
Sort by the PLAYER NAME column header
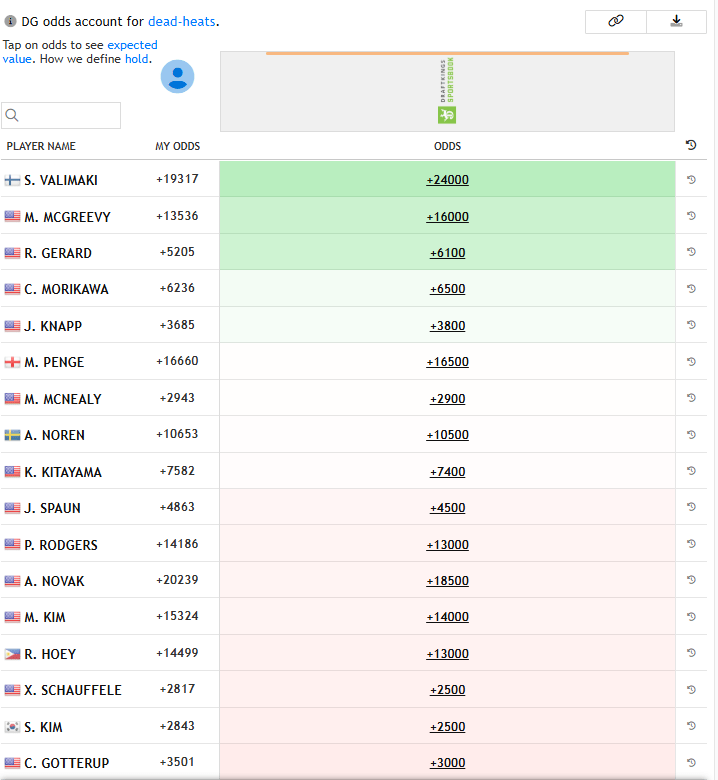click(x=41, y=146)
